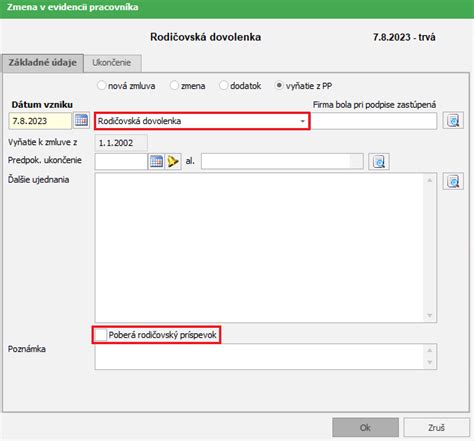Screen dimensions: 474x441
Task: Click scroll-down arrow in Ďalšie ujednania box
Action: [430, 315]
